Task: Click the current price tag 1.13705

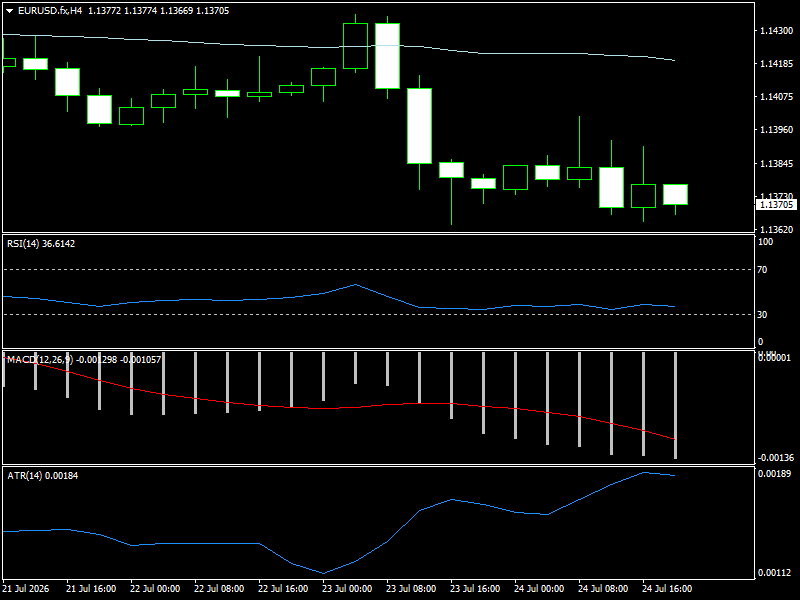Action: [x=776, y=205]
